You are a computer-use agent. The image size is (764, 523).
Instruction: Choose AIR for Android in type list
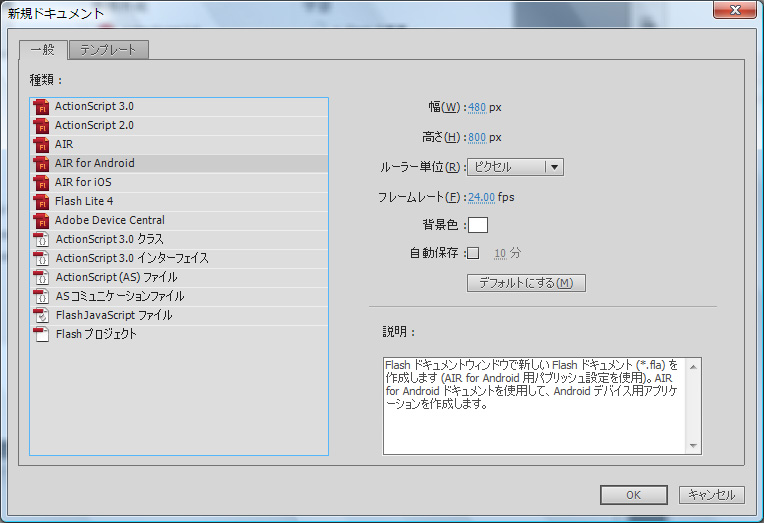179,164
